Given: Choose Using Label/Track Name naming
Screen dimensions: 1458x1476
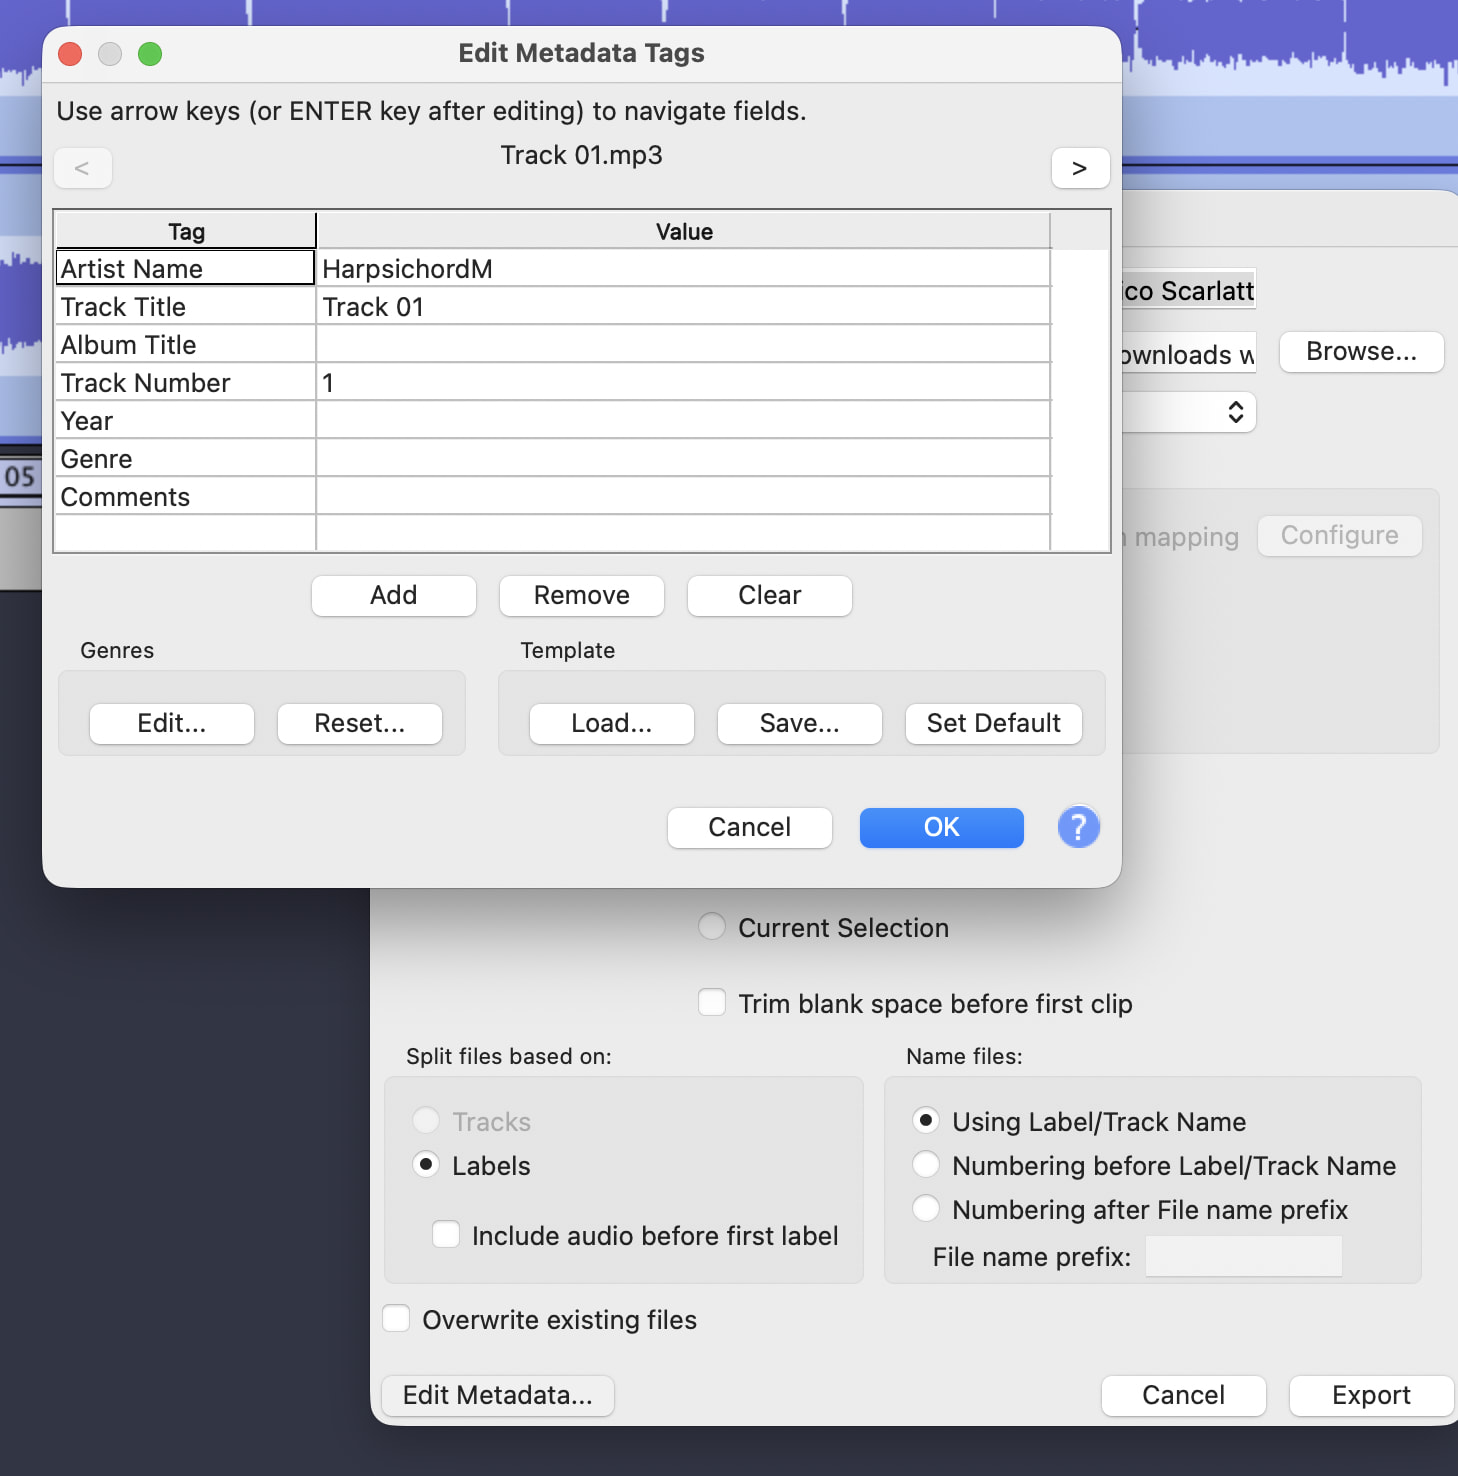Looking at the screenshot, I should 926,1120.
